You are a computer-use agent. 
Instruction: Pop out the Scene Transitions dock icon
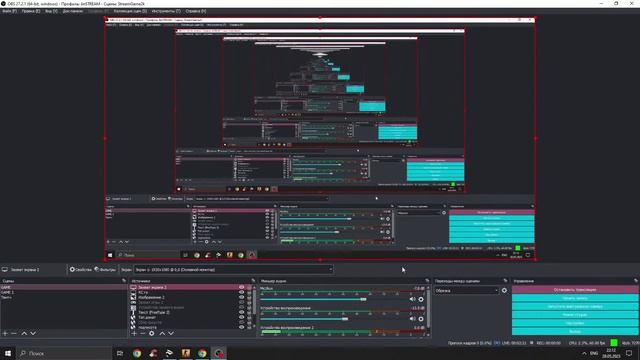[x=505, y=281]
